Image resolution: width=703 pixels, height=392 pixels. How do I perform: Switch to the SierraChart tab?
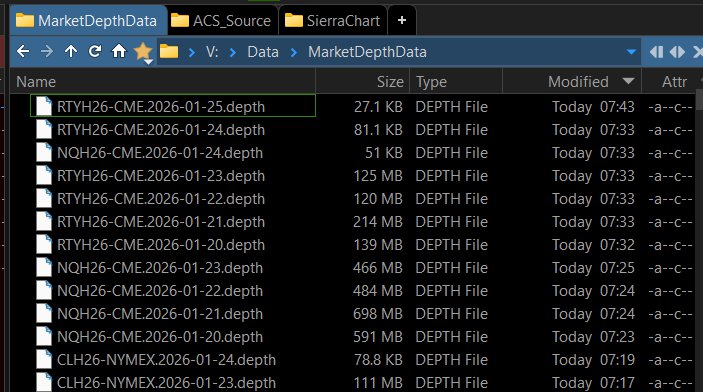point(333,21)
